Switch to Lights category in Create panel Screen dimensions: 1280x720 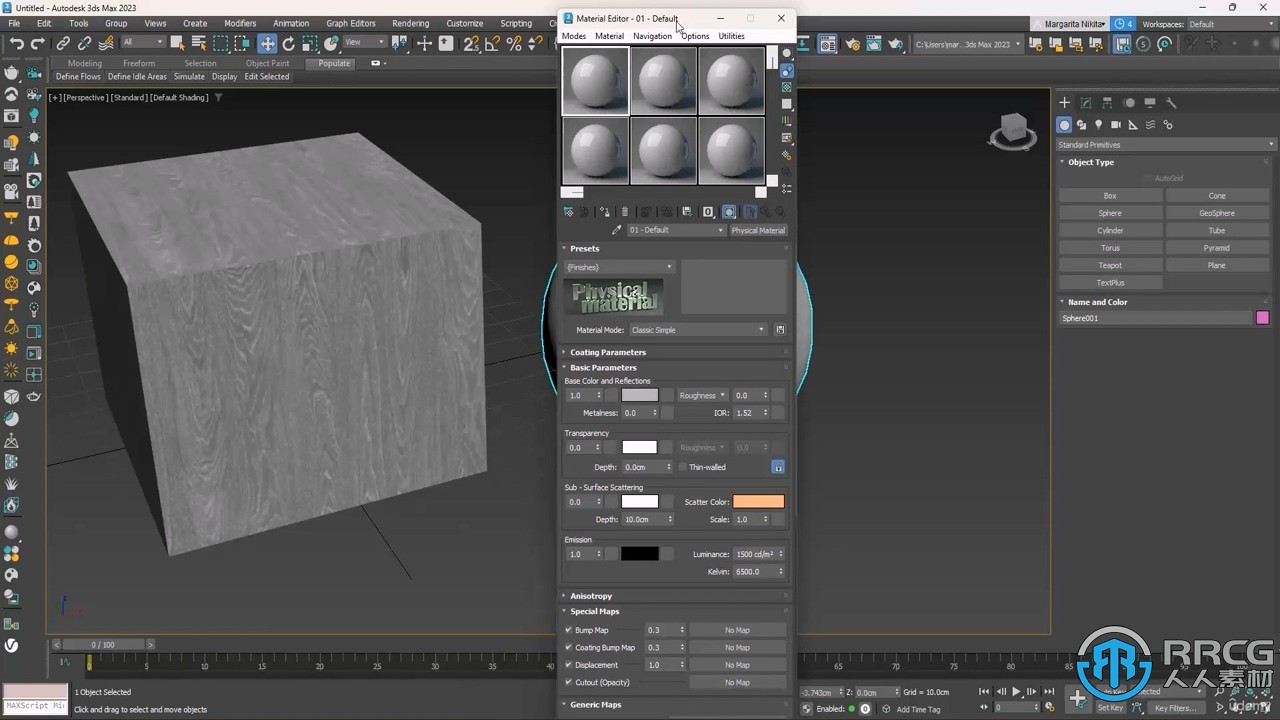tap(1099, 125)
